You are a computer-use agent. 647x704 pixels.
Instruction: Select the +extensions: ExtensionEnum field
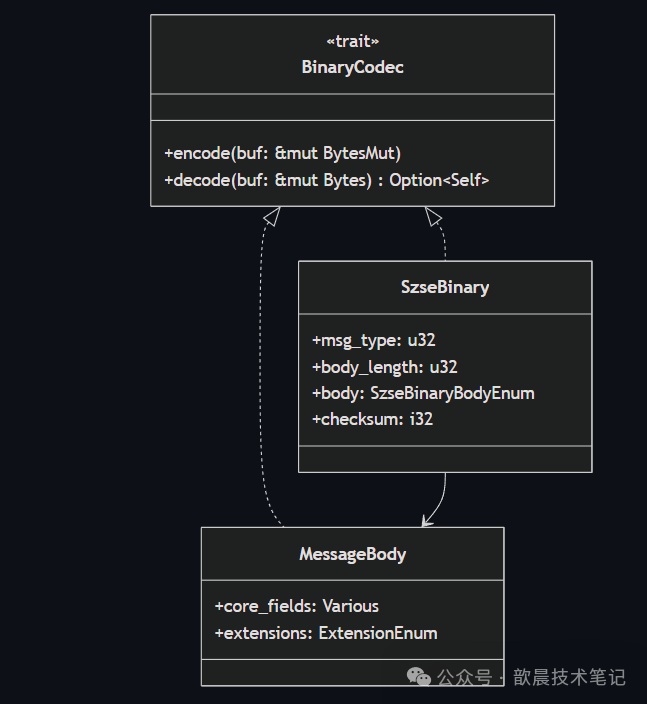(x=326, y=634)
